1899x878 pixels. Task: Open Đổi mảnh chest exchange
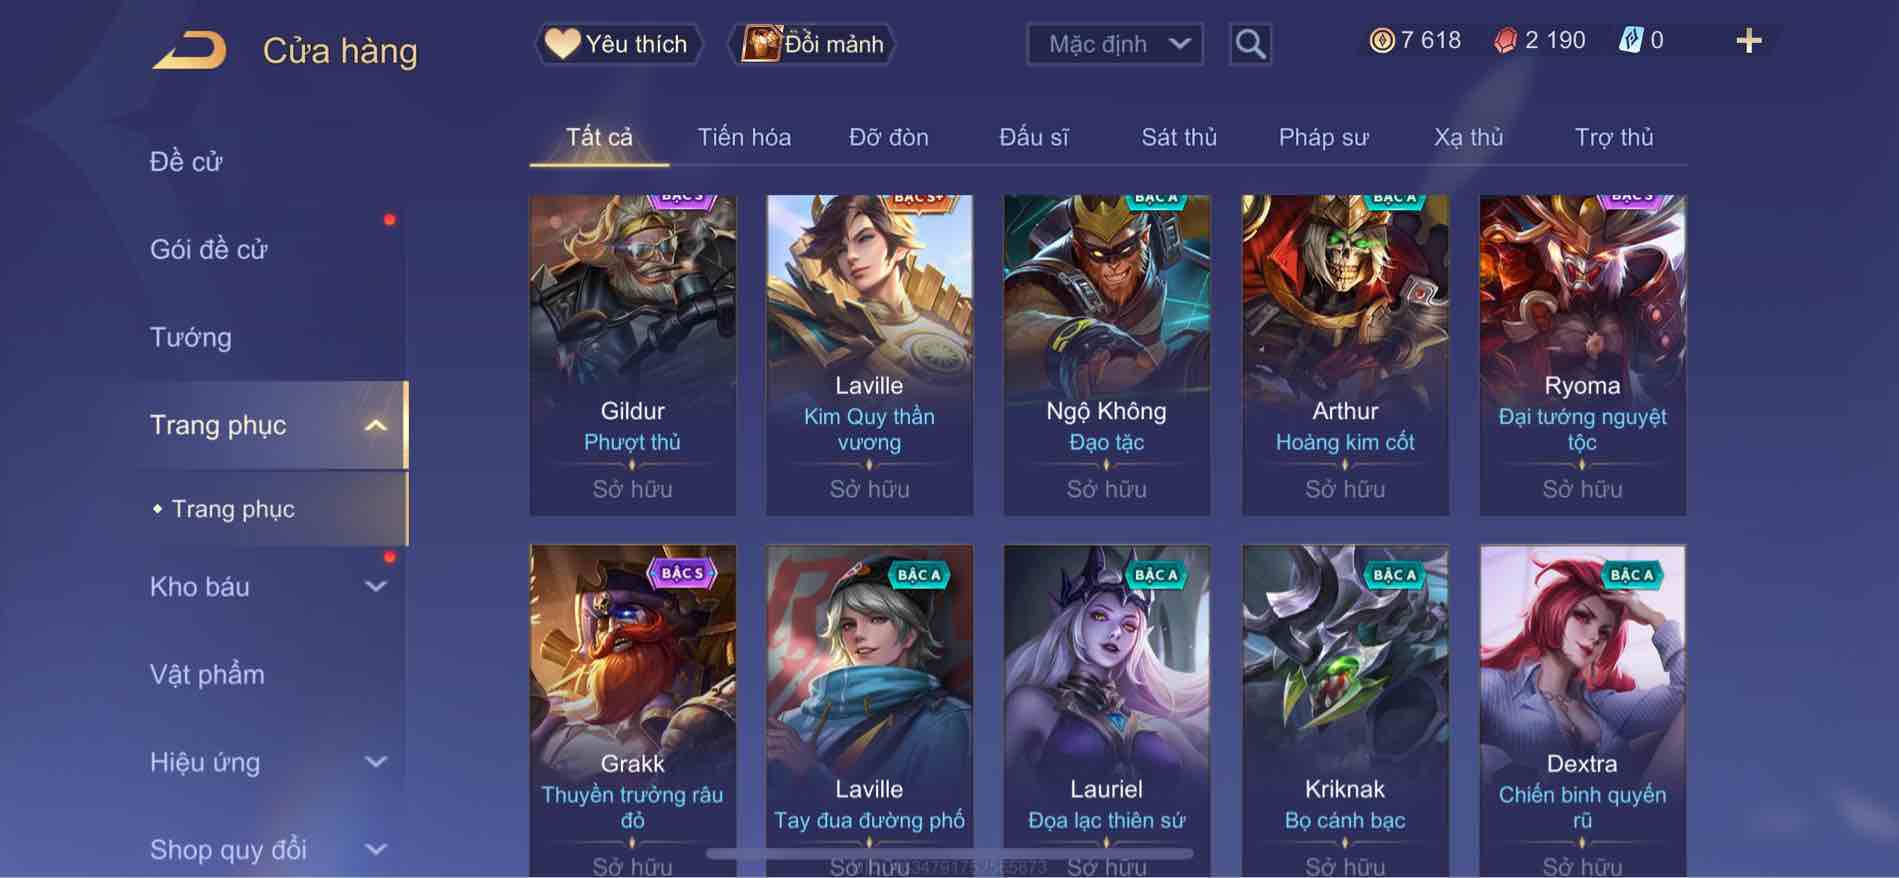point(814,44)
